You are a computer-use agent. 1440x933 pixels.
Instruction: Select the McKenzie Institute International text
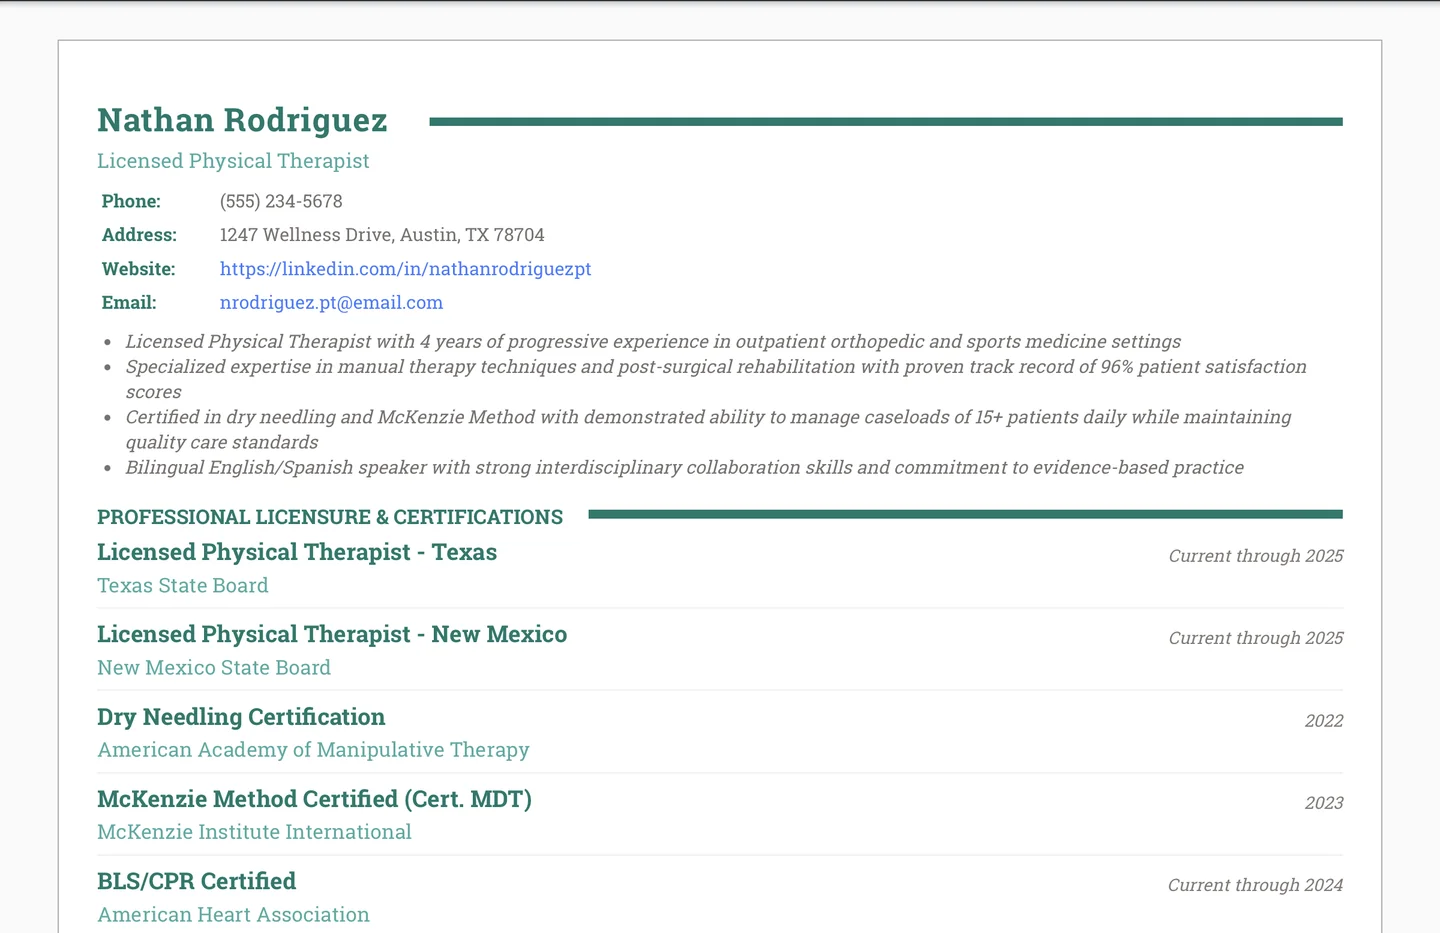254,831
